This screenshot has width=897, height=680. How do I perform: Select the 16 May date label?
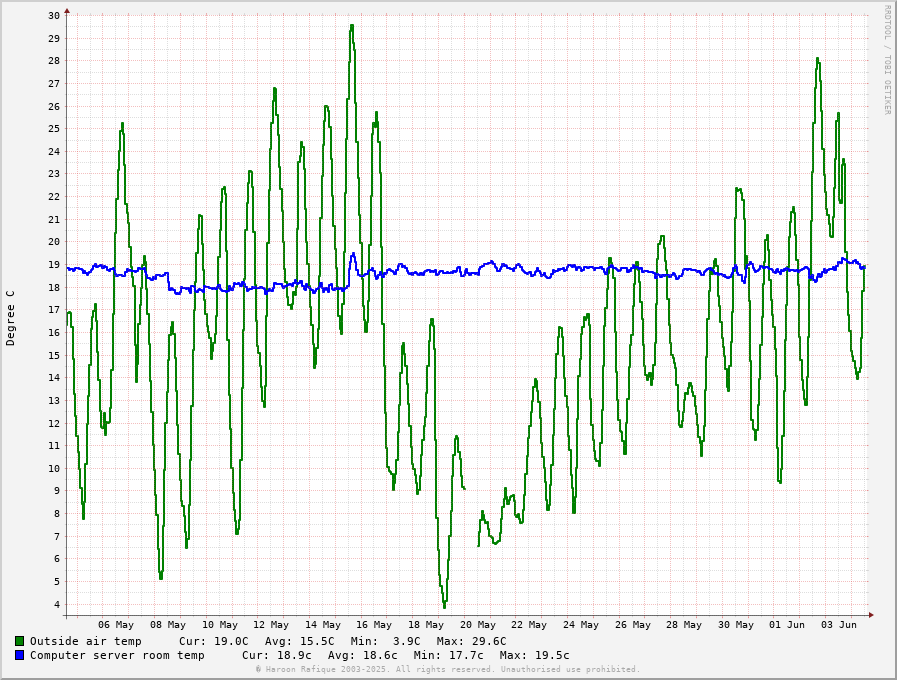pyautogui.click(x=374, y=625)
